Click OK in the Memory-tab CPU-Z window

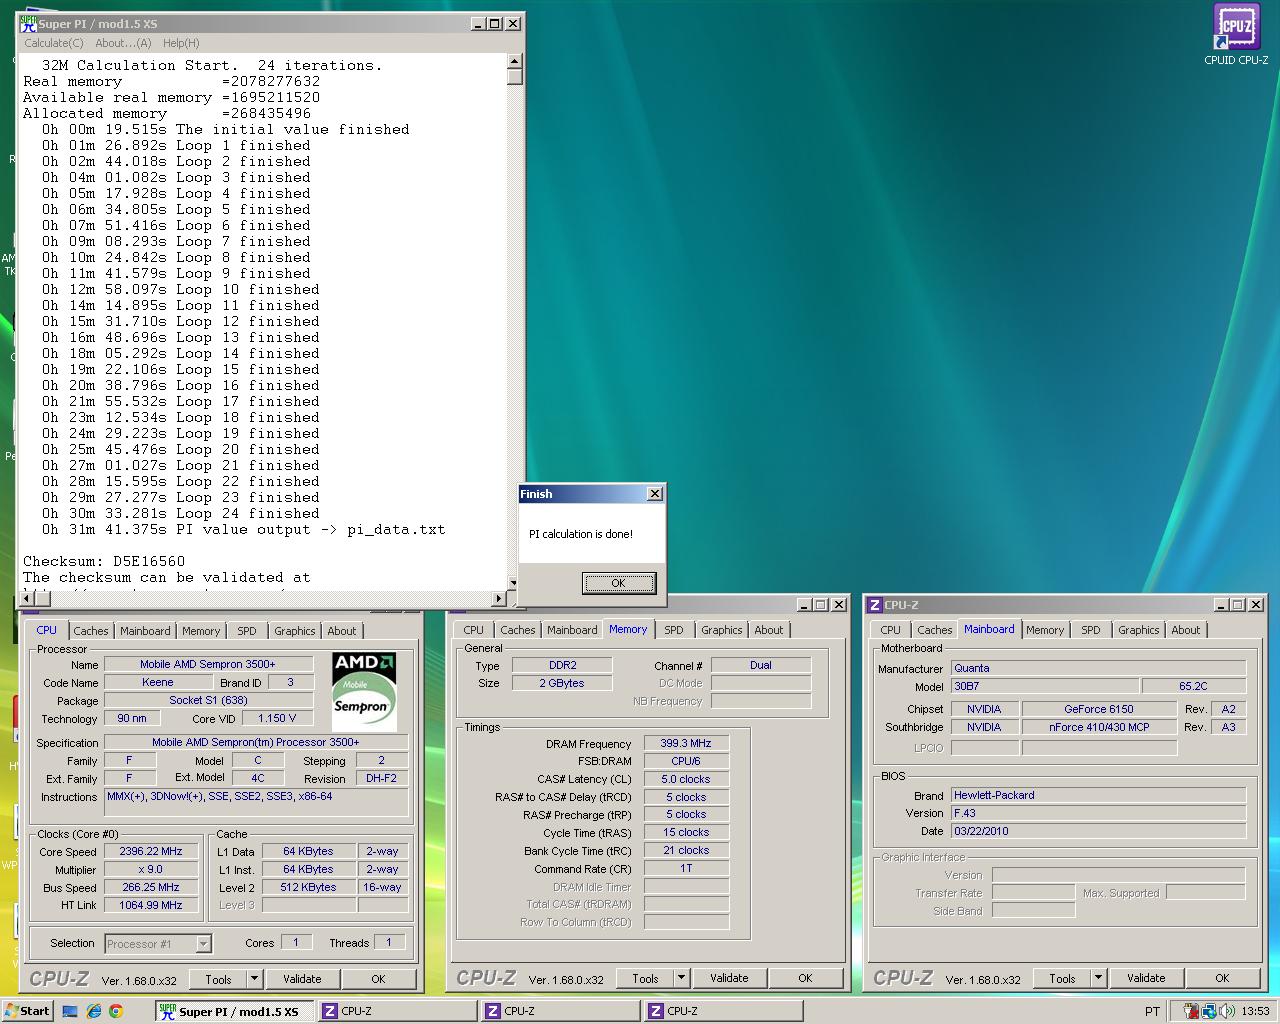pyautogui.click(x=805, y=978)
